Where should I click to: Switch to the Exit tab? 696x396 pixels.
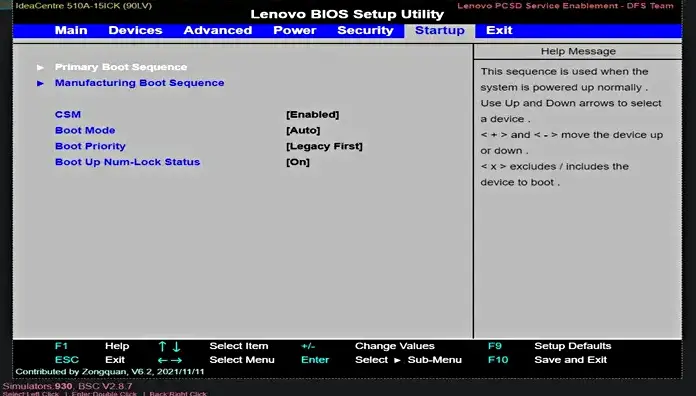tap(499, 30)
